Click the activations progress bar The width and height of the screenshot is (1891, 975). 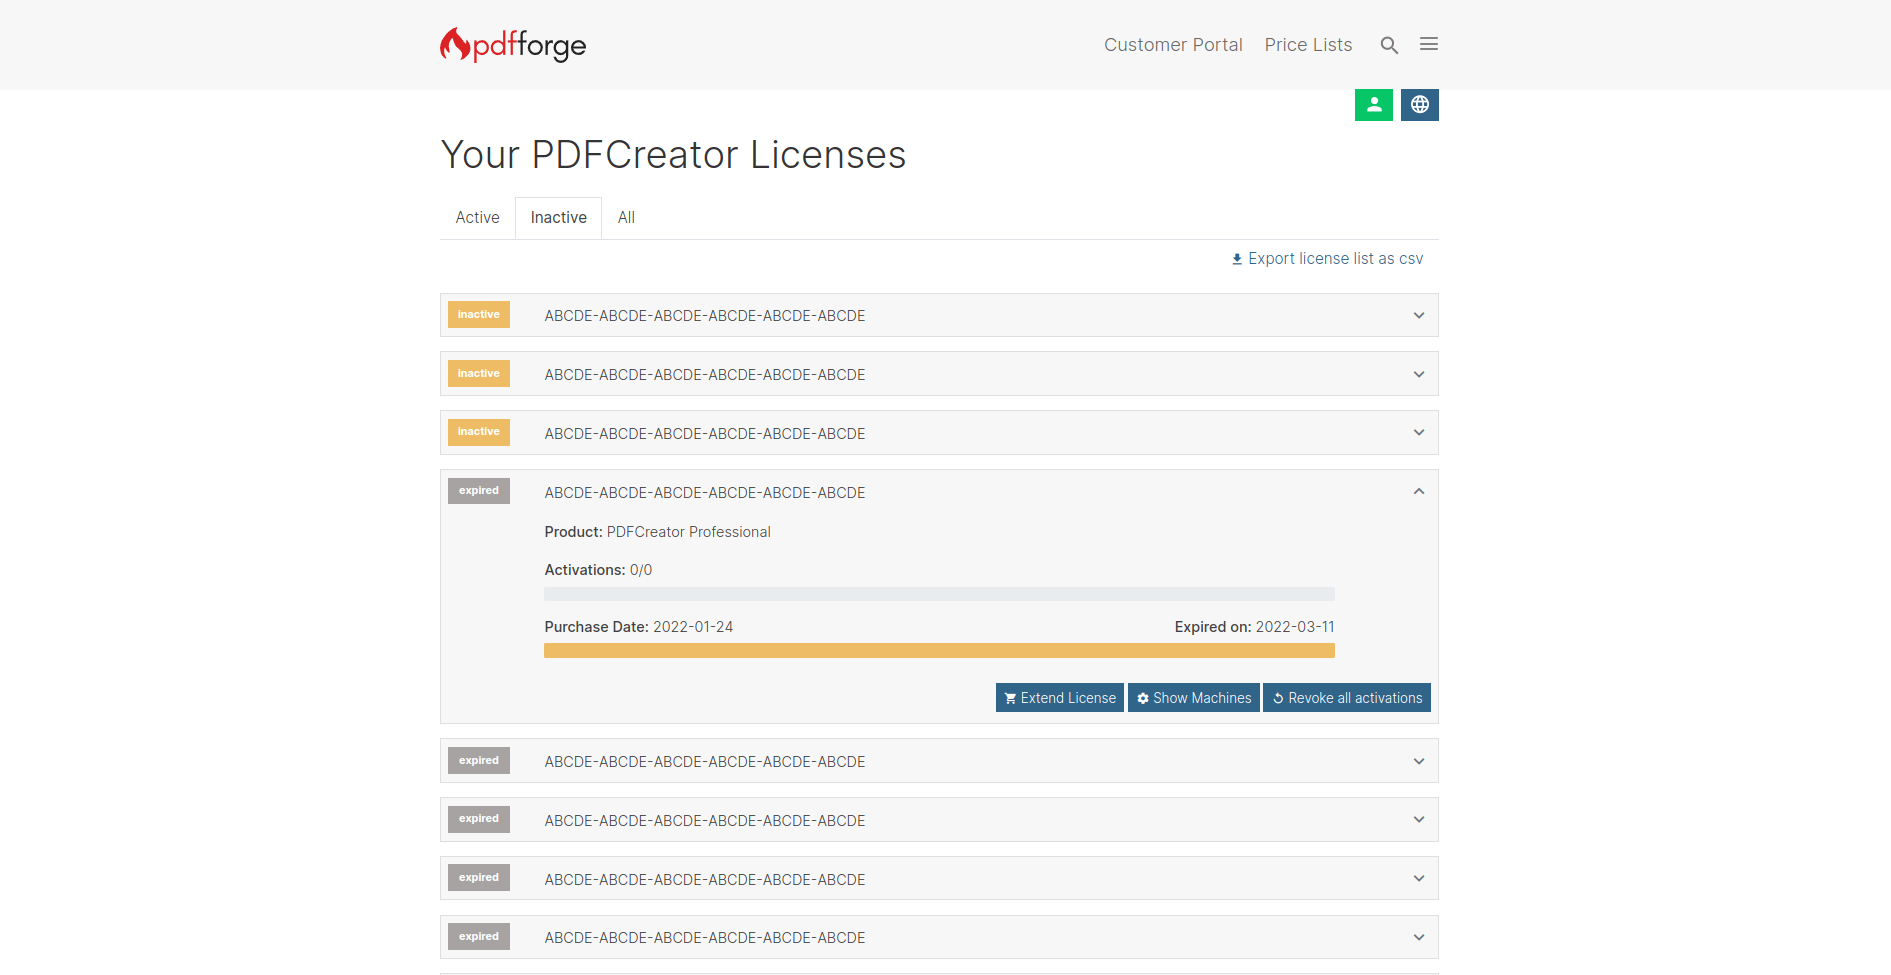point(939,594)
